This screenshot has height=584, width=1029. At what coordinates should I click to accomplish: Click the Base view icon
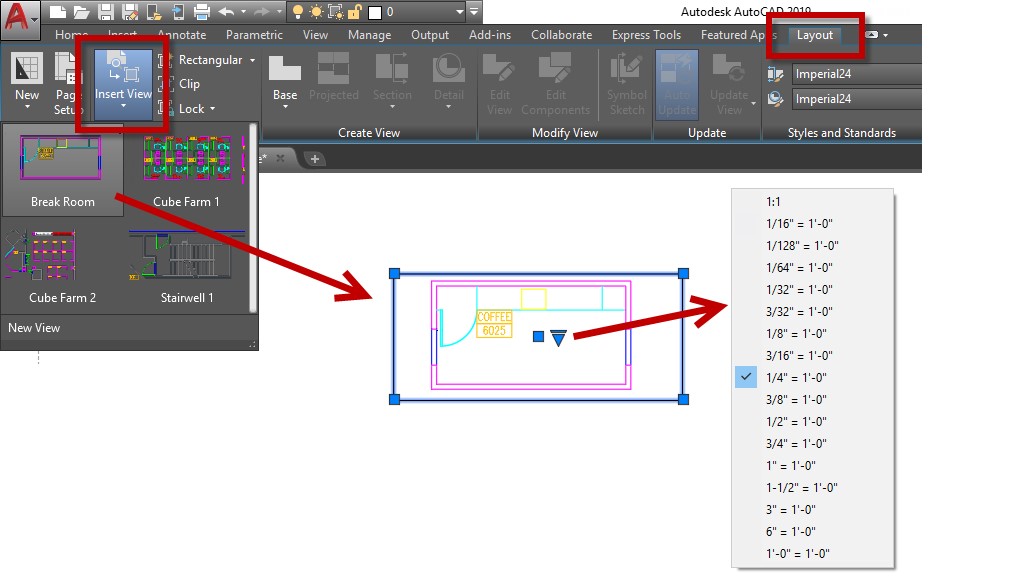285,78
